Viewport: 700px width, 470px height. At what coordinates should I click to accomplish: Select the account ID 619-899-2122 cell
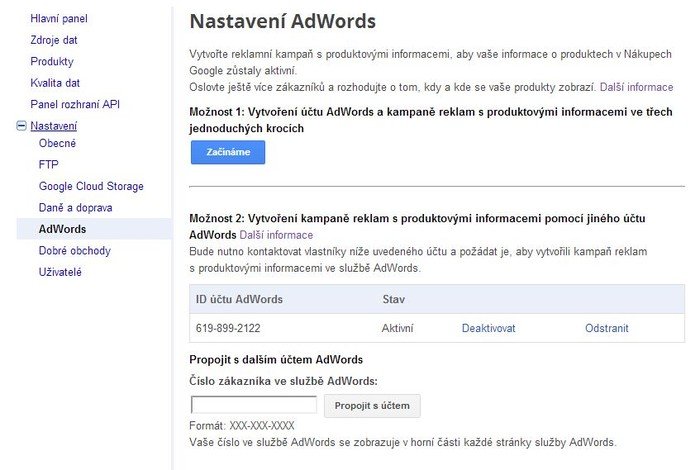[x=228, y=329]
